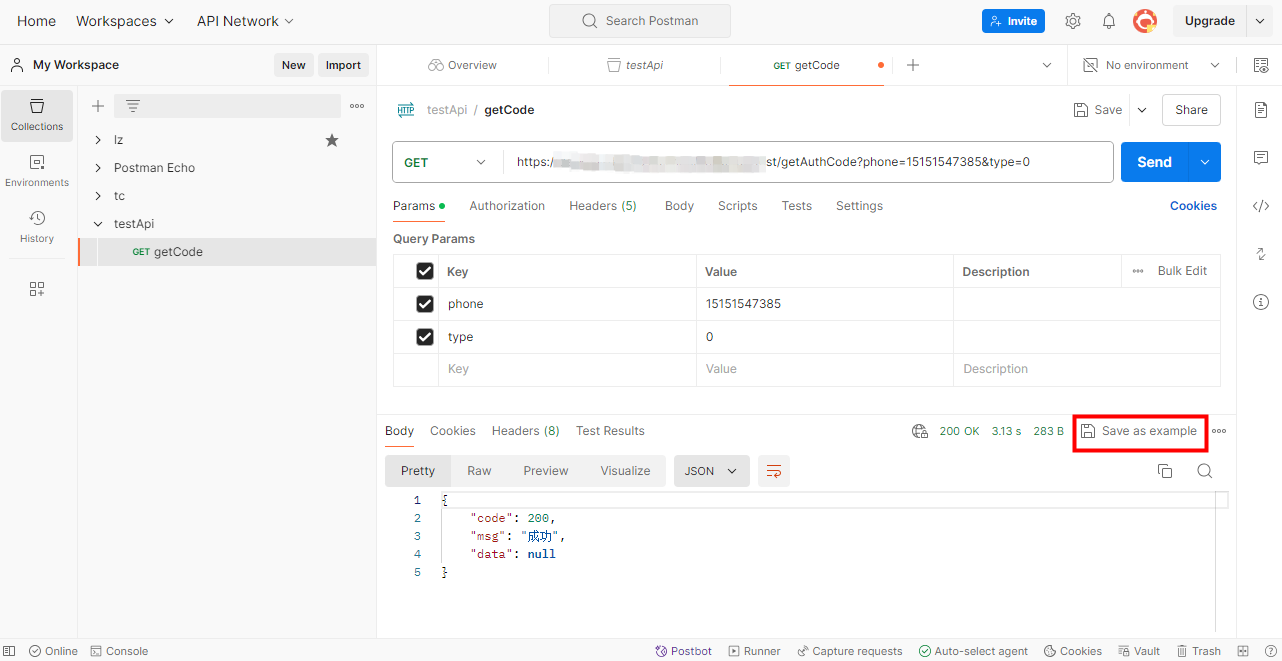Open the Send button dropdown arrow
This screenshot has height=661, width=1282.
[1204, 162]
